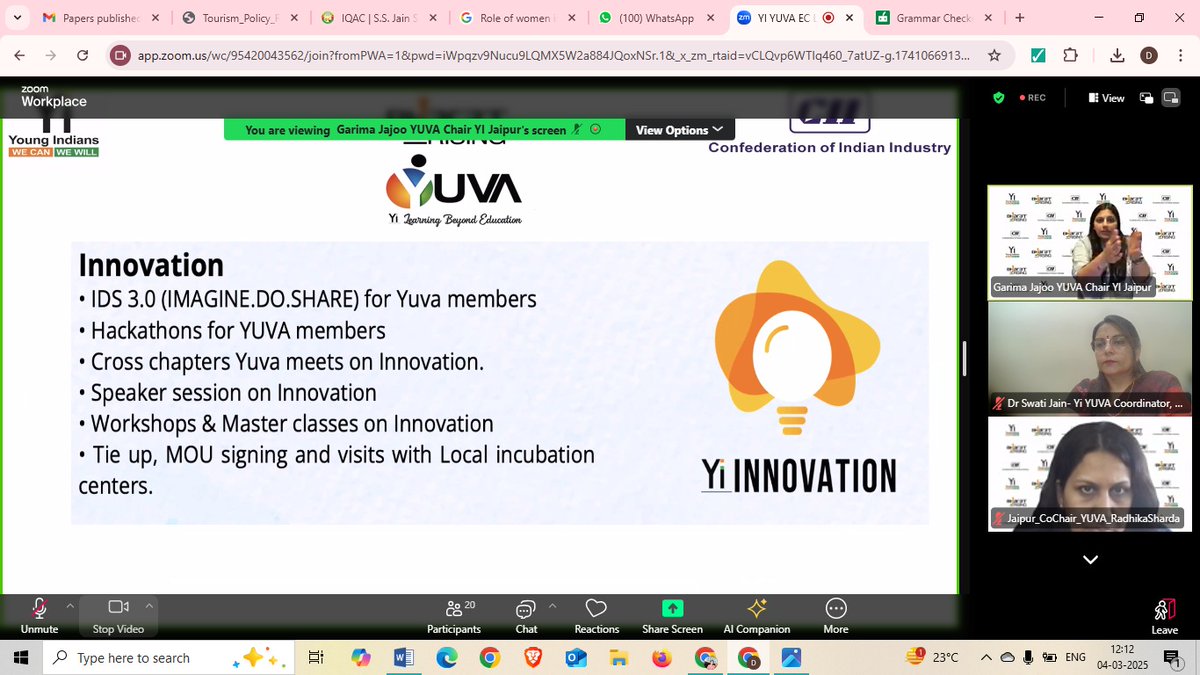Click the weather 23°C widget
The width and height of the screenshot is (1200, 675).
click(x=933, y=657)
